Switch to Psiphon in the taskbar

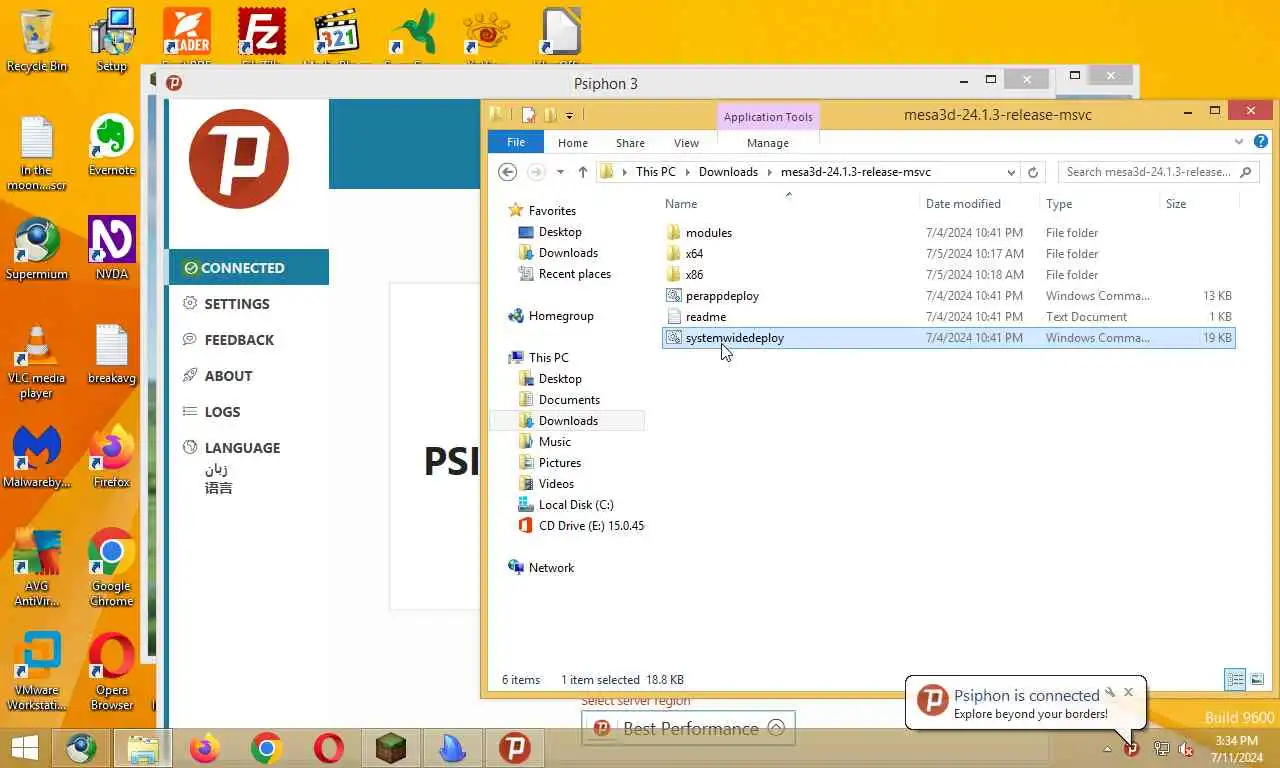point(514,748)
